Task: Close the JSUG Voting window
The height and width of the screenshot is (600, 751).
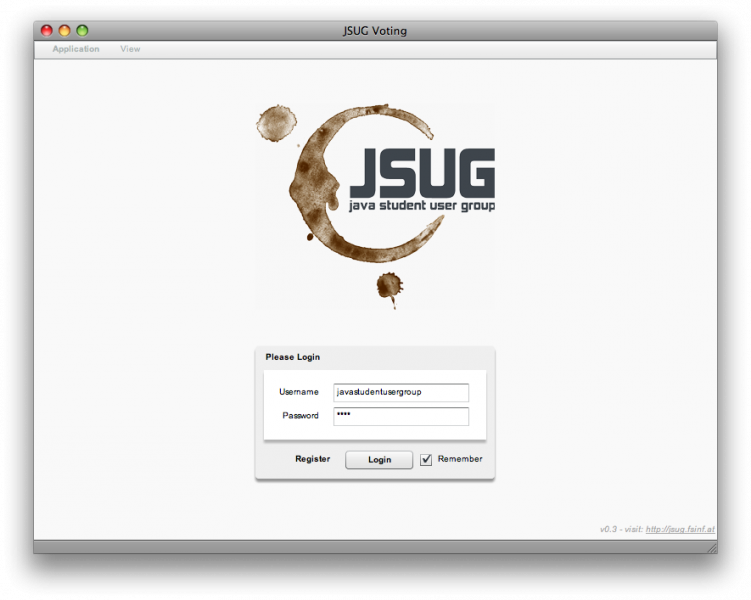Action: coord(46,31)
